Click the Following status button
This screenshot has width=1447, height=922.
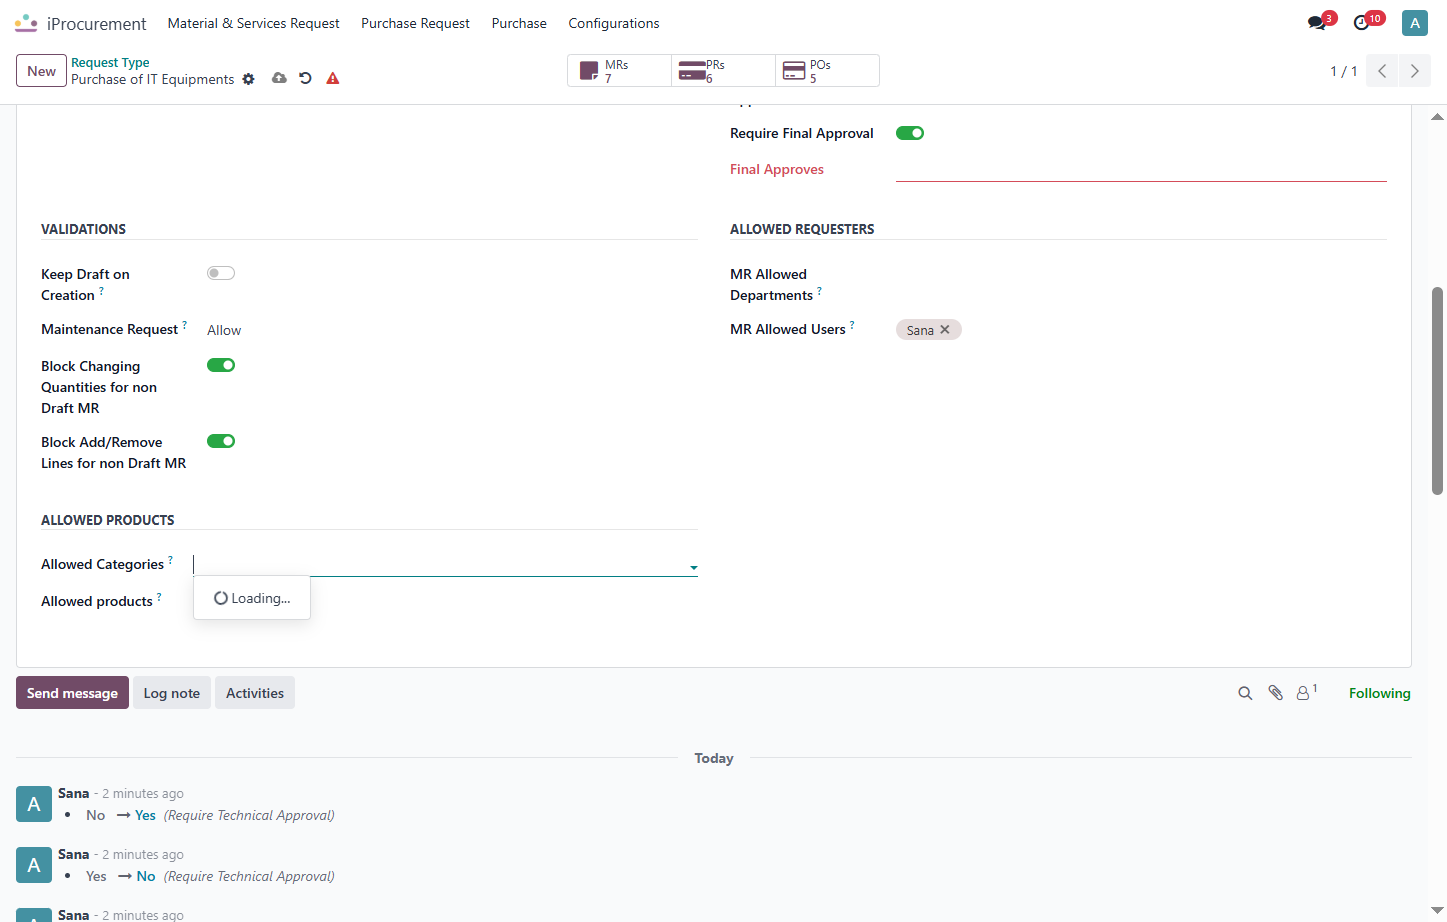[x=1380, y=693]
